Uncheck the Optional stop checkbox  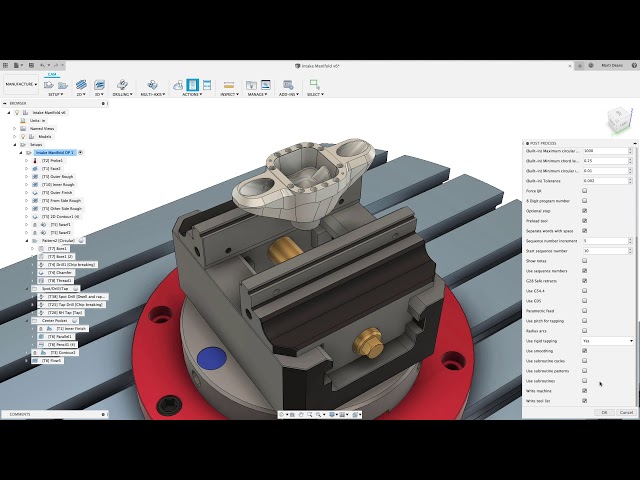coord(584,211)
